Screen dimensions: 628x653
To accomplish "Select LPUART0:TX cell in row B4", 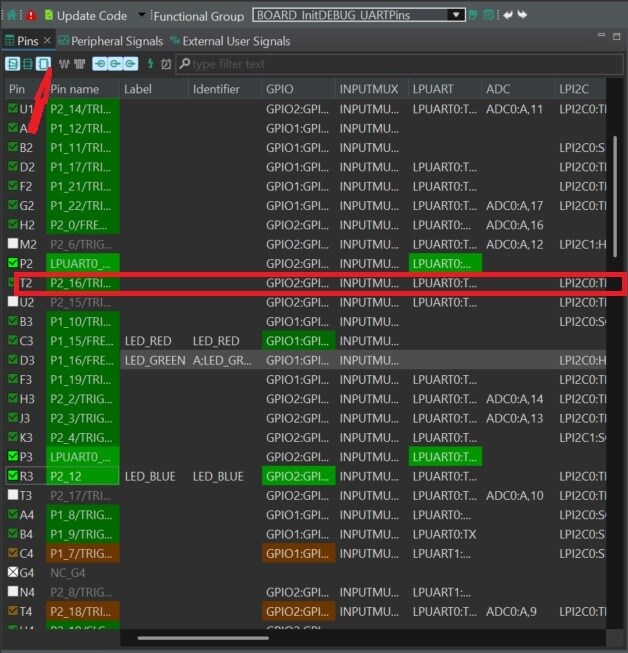I will 444,534.
